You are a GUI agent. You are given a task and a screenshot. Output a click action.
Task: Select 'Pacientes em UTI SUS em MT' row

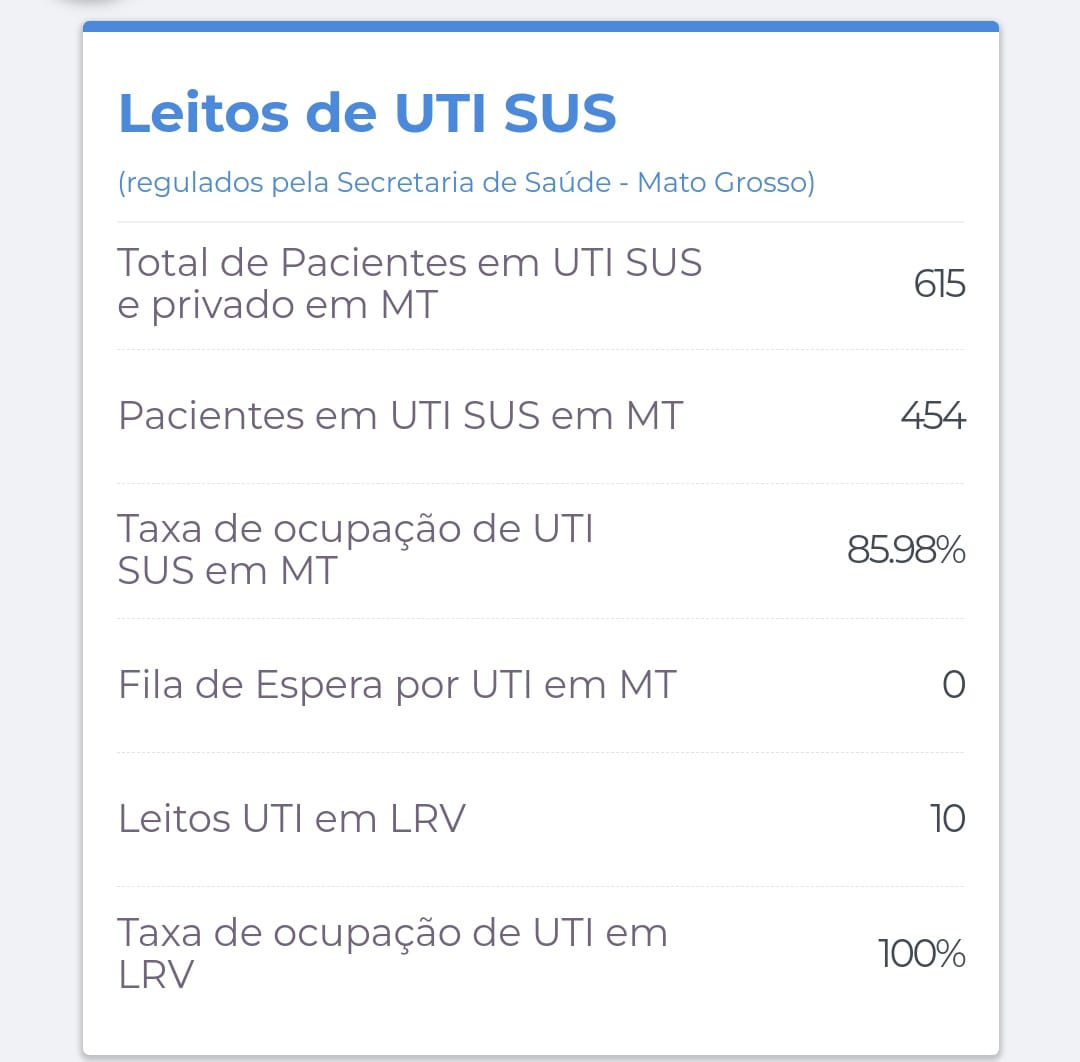pos(541,416)
